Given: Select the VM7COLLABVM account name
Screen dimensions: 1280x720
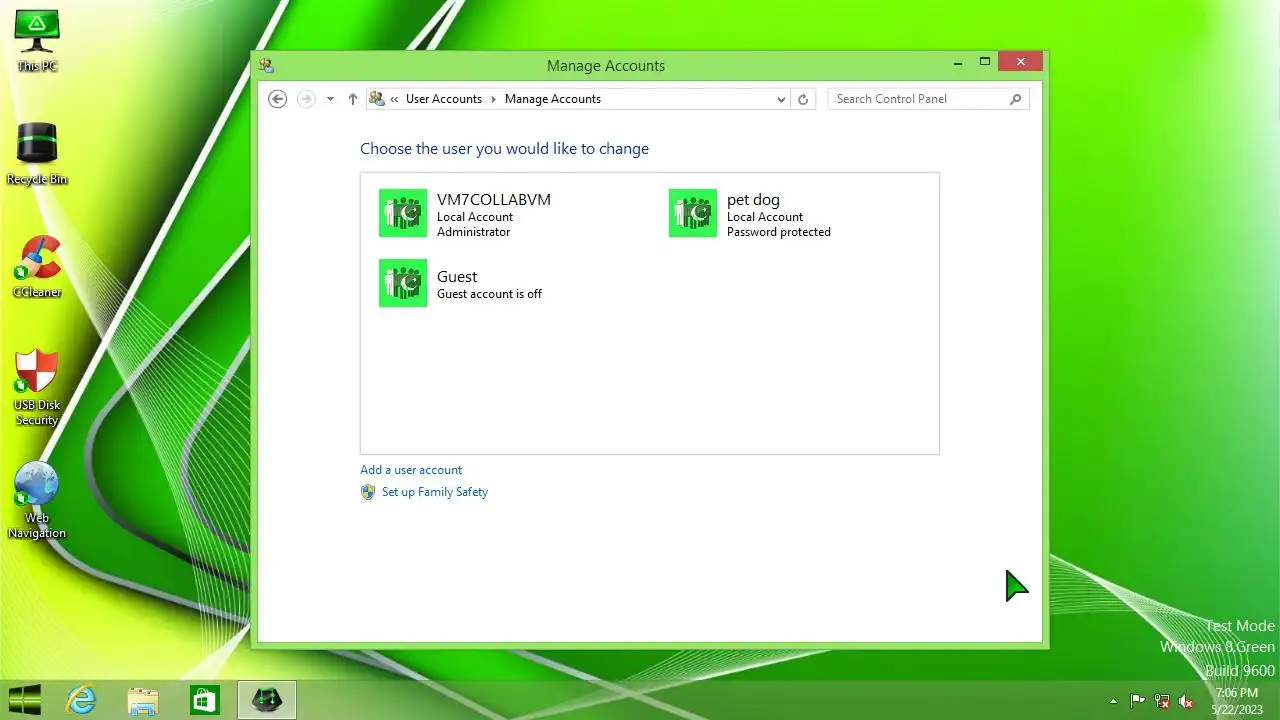Looking at the screenshot, I should click(494, 200).
